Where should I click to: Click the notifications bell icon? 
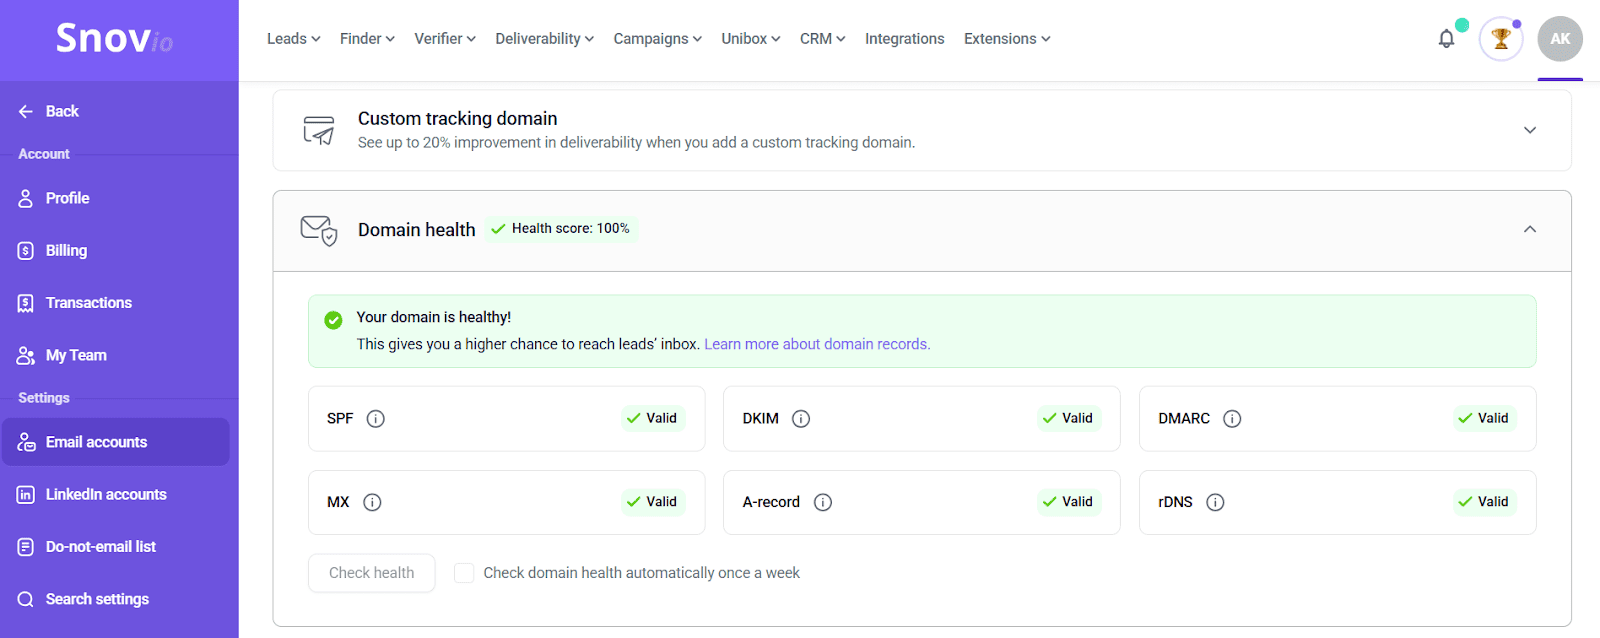point(1446,39)
